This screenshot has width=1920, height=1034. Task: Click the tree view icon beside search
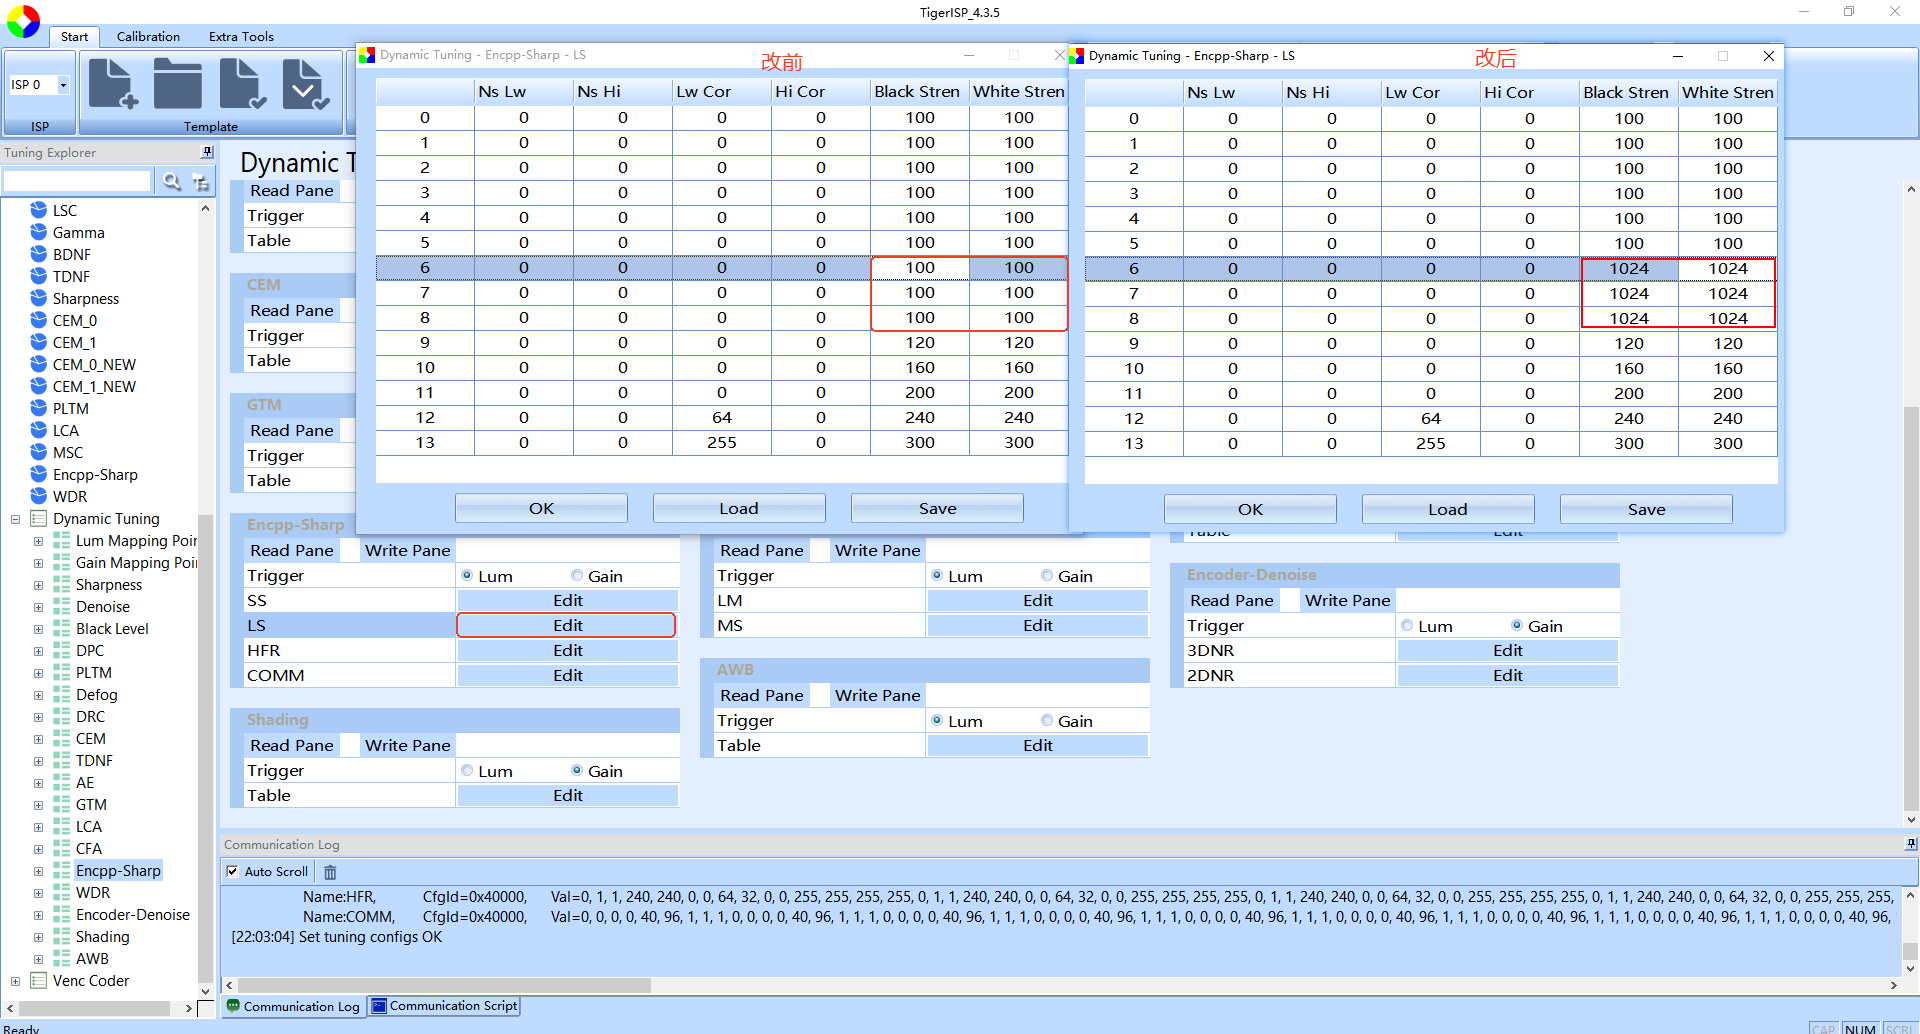[x=201, y=181]
